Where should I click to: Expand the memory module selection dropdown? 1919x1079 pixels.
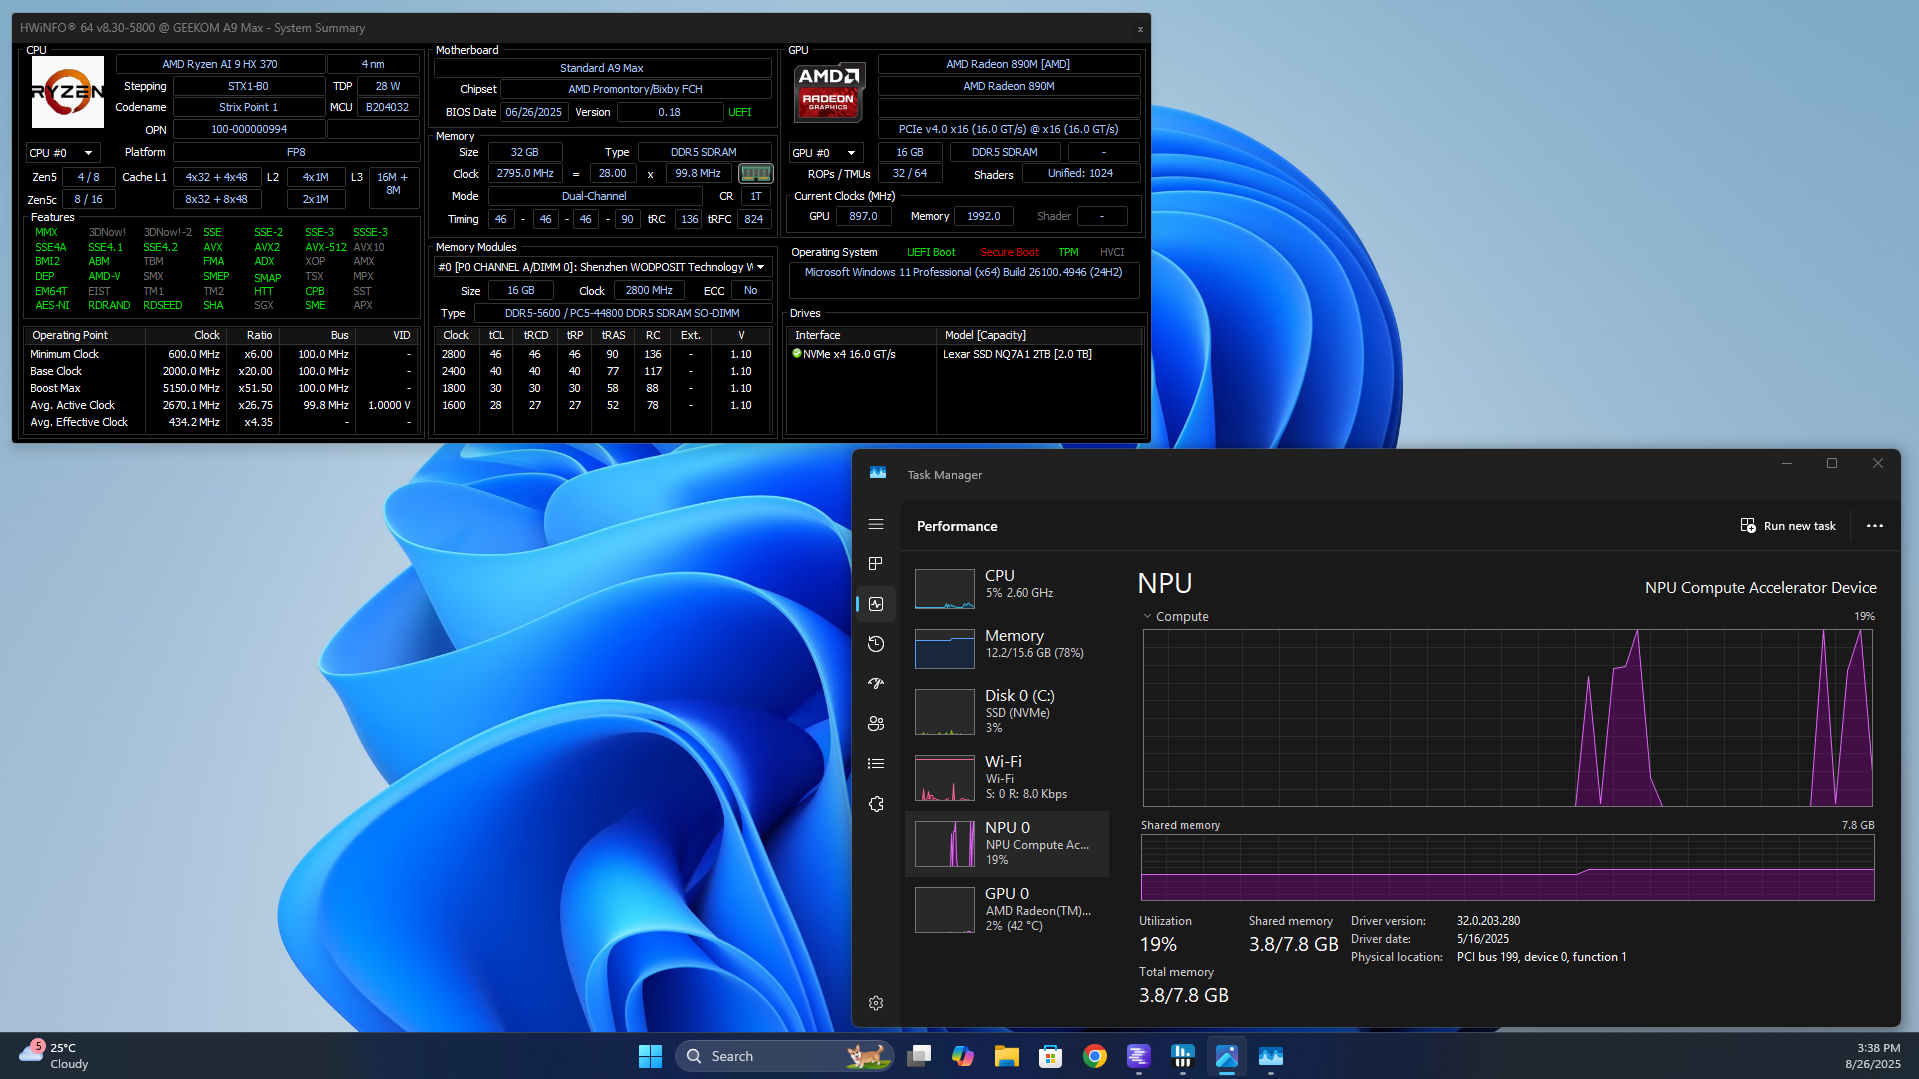[x=760, y=267]
